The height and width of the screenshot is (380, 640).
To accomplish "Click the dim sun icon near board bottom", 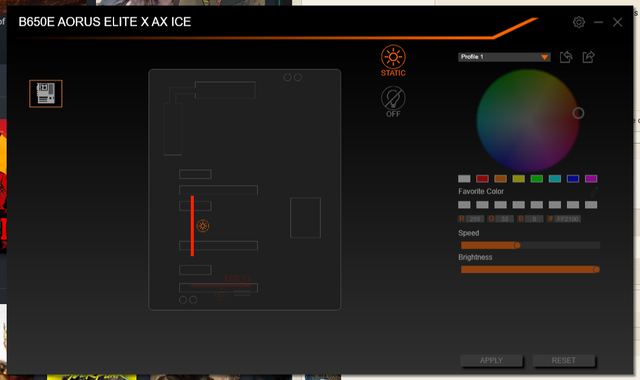I will 221,294.
